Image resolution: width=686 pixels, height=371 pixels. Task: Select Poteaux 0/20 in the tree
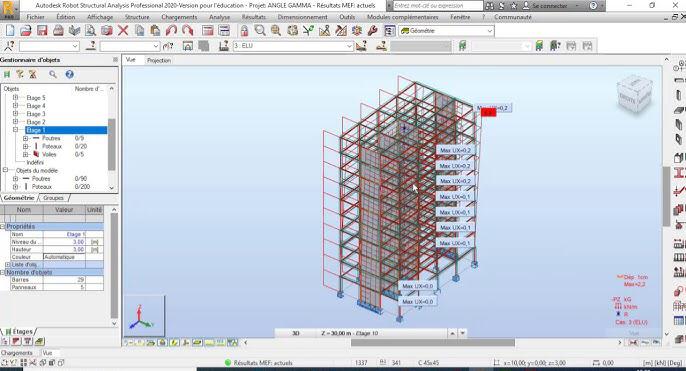click(52, 146)
